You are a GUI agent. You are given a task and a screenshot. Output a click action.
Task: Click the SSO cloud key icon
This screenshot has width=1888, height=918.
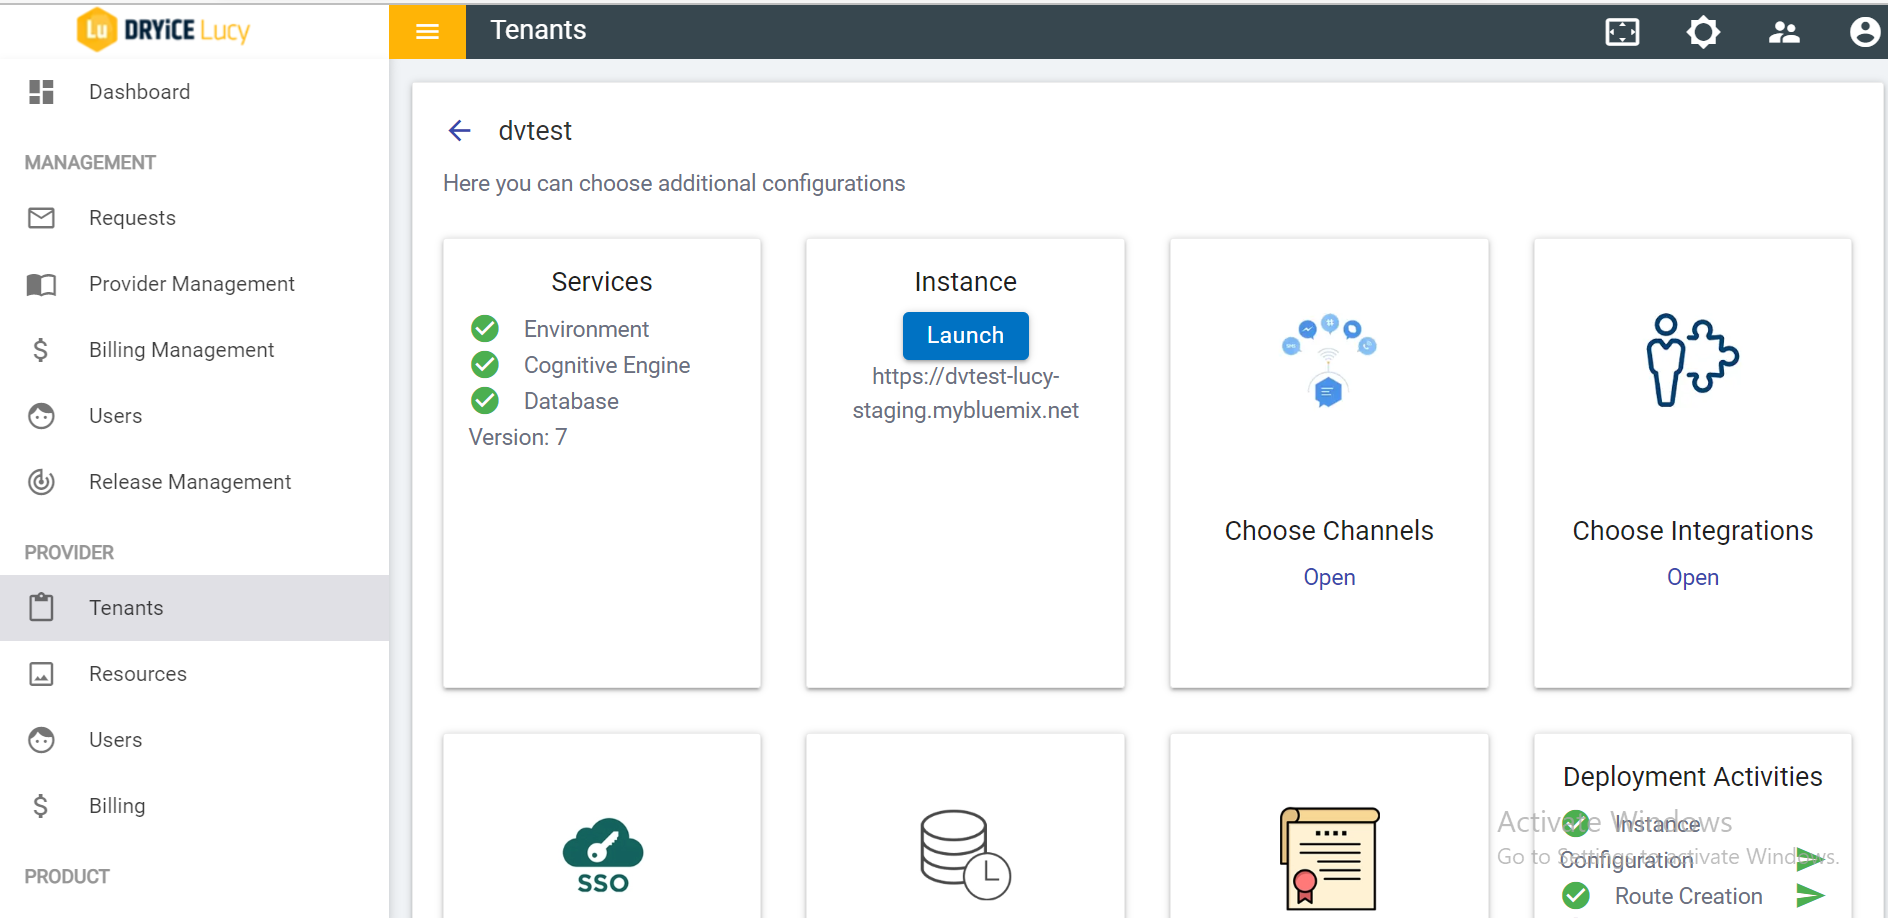pyautogui.click(x=602, y=855)
